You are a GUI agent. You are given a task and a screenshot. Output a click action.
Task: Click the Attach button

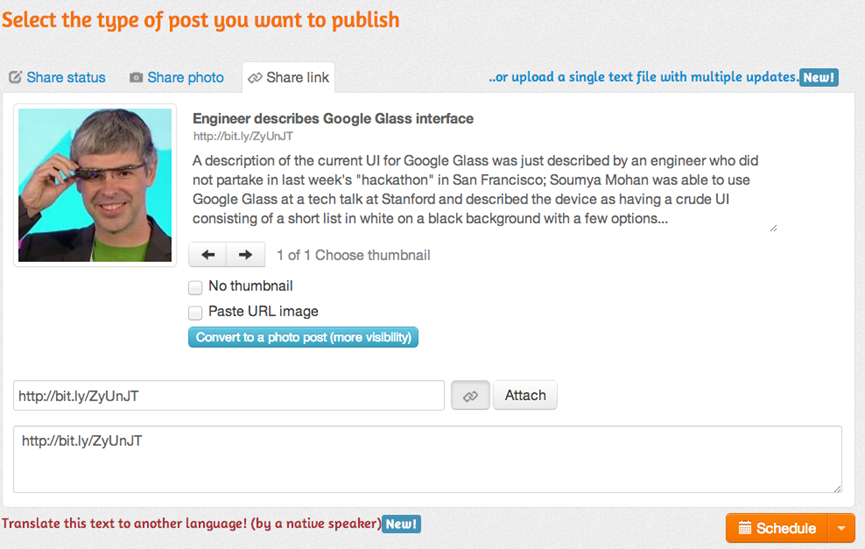(525, 395)
